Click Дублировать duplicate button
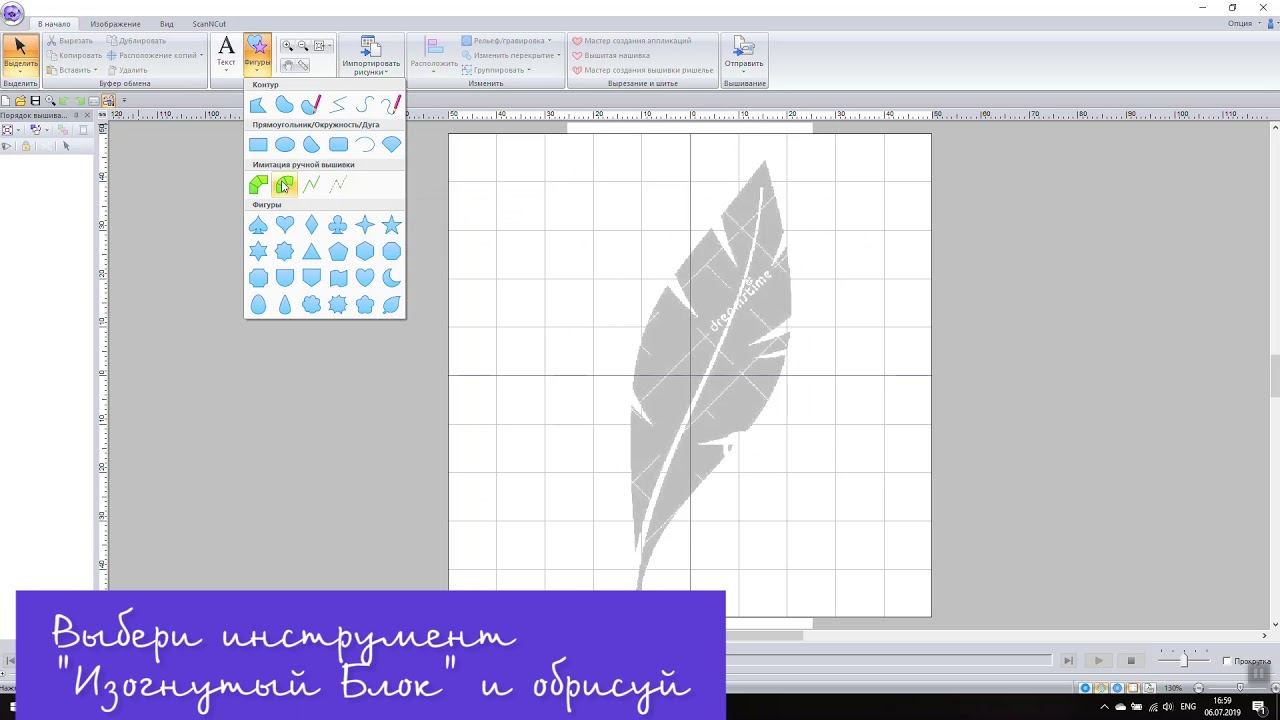Screen dimensions: 1280x720 pyautogui.click(x=136, y=41)
